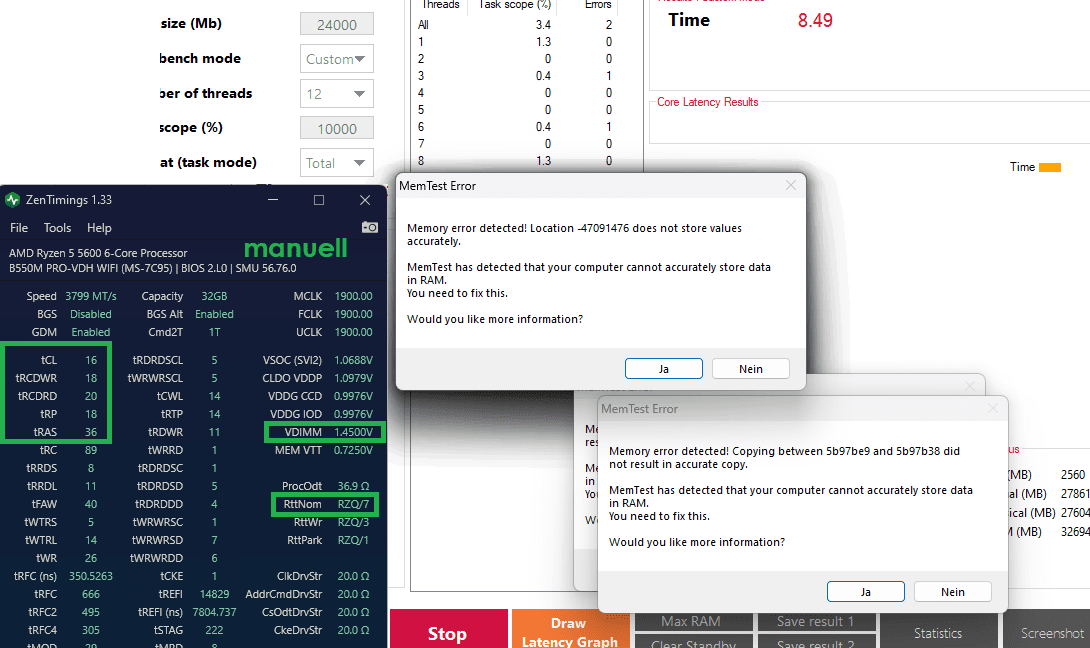Image resolution: width=1090 pixels, height=648 pixels.
Task: Close the copying MemTest Error dialog
Action: coord(993,409)
